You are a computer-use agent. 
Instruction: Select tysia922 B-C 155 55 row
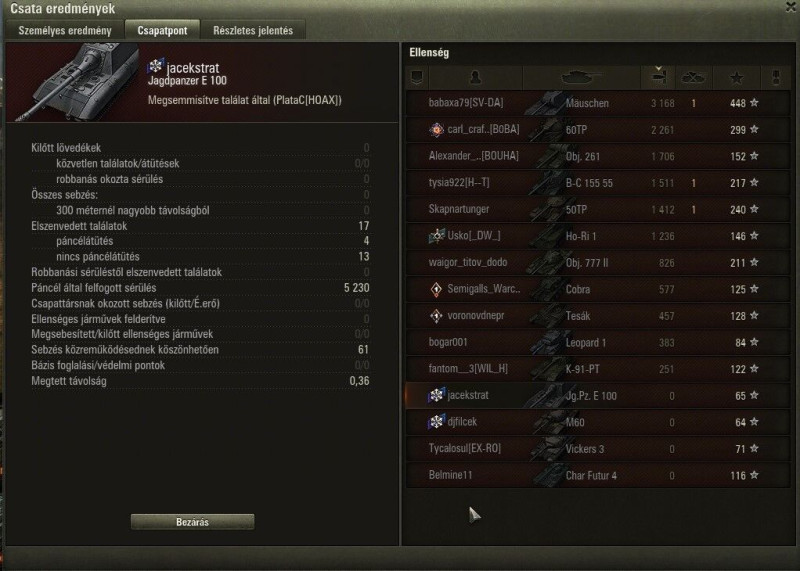(x=597, y=183)
